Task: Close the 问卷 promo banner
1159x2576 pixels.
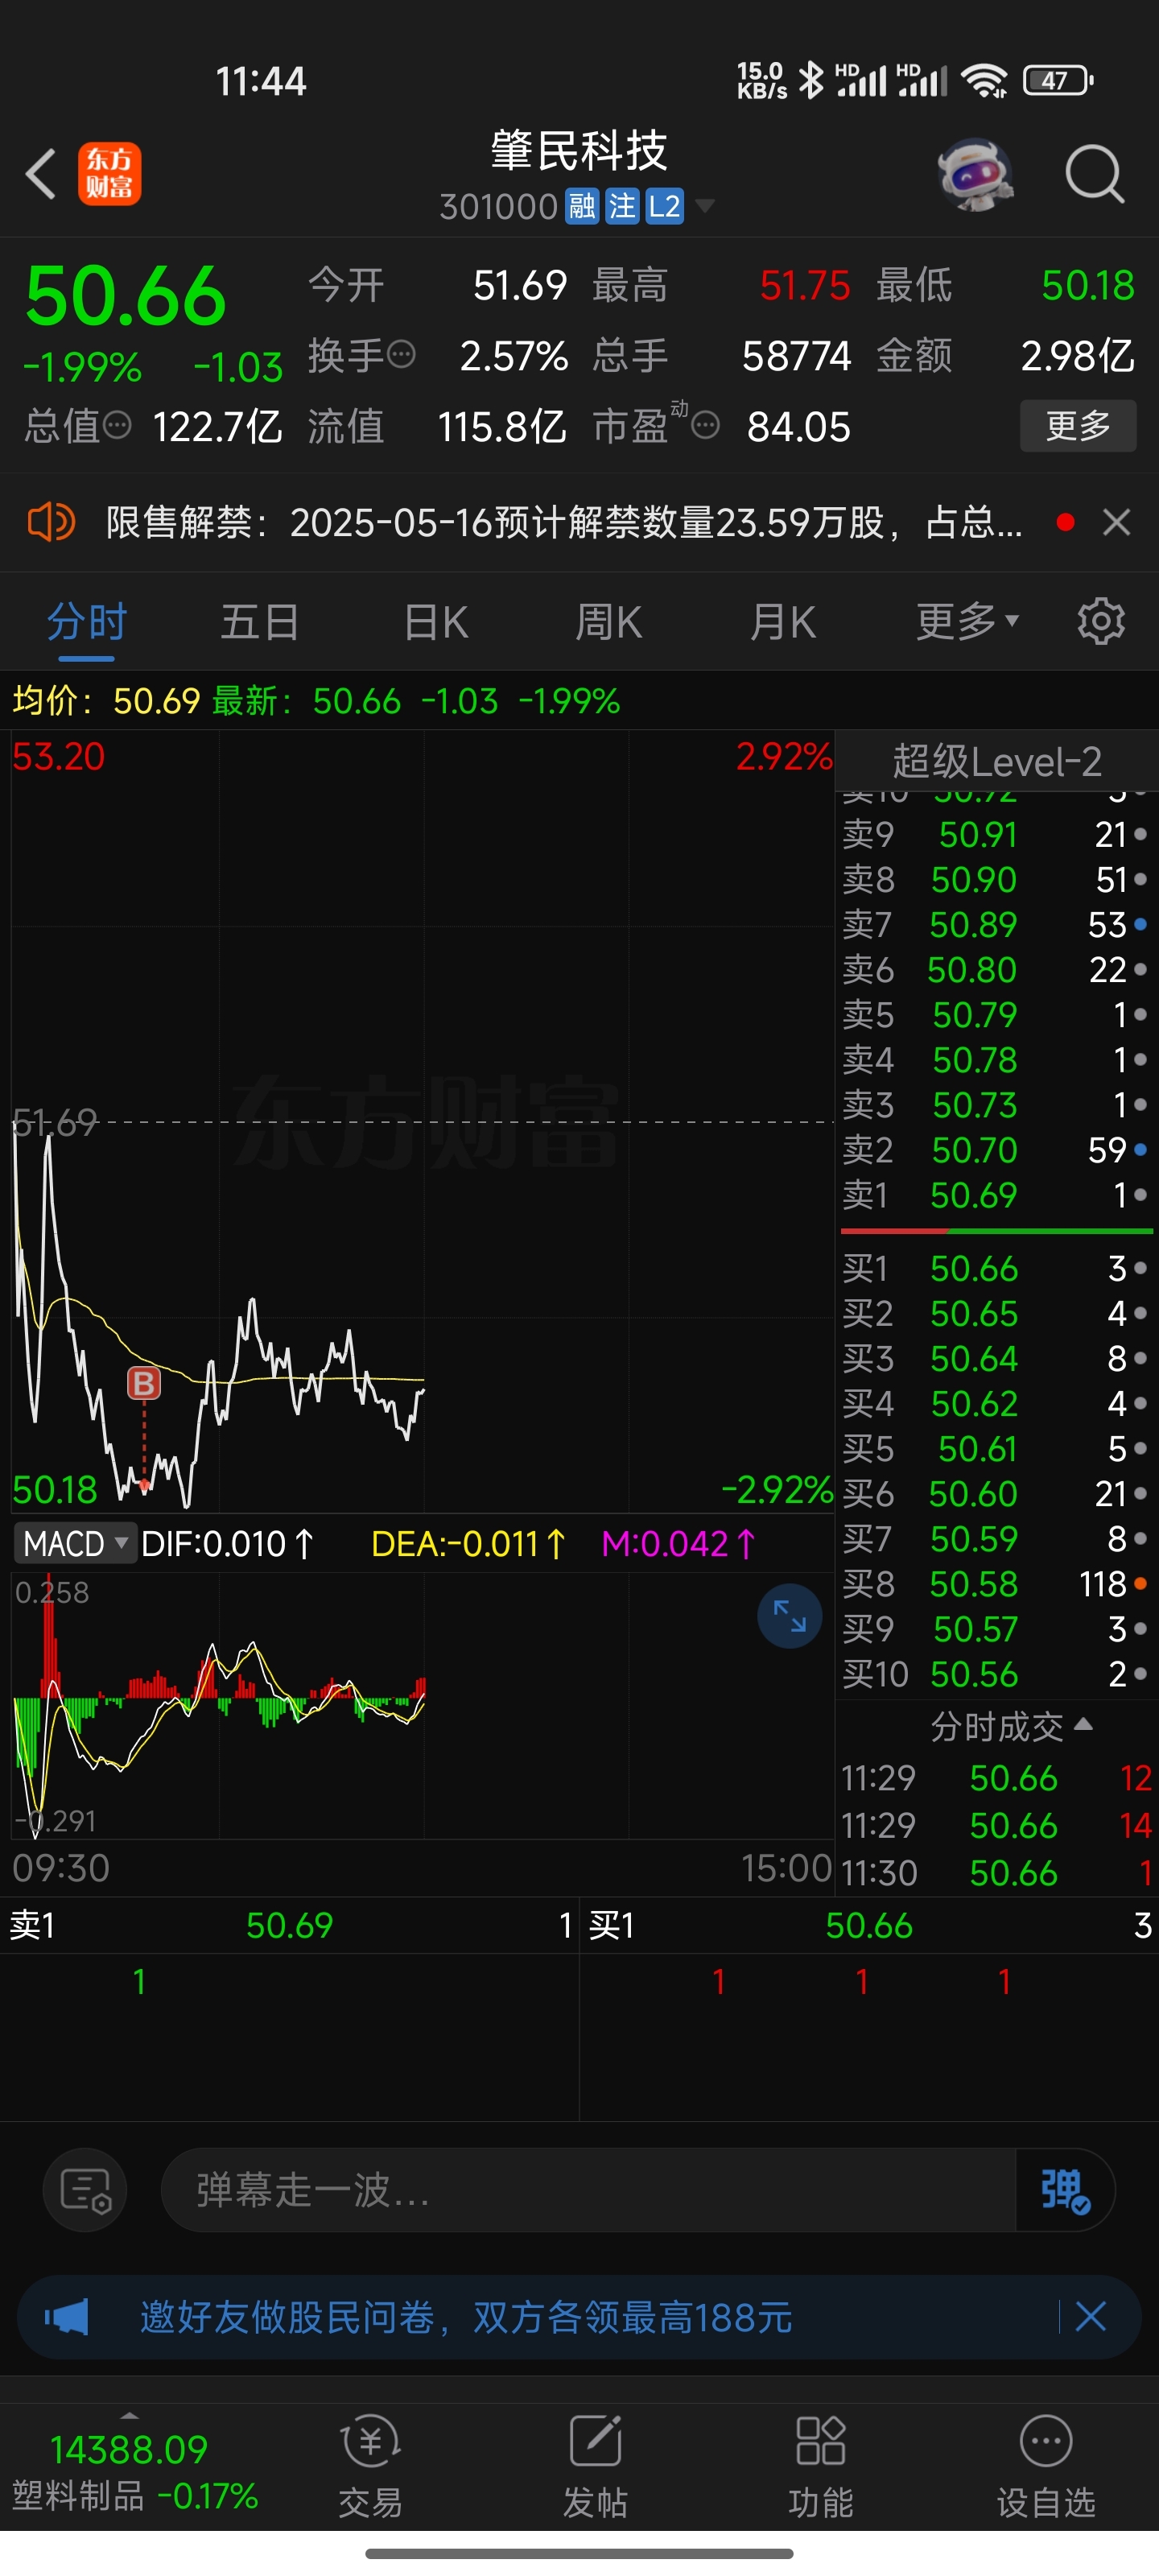Action: pyautogui.click(x=1090, y=2316)
